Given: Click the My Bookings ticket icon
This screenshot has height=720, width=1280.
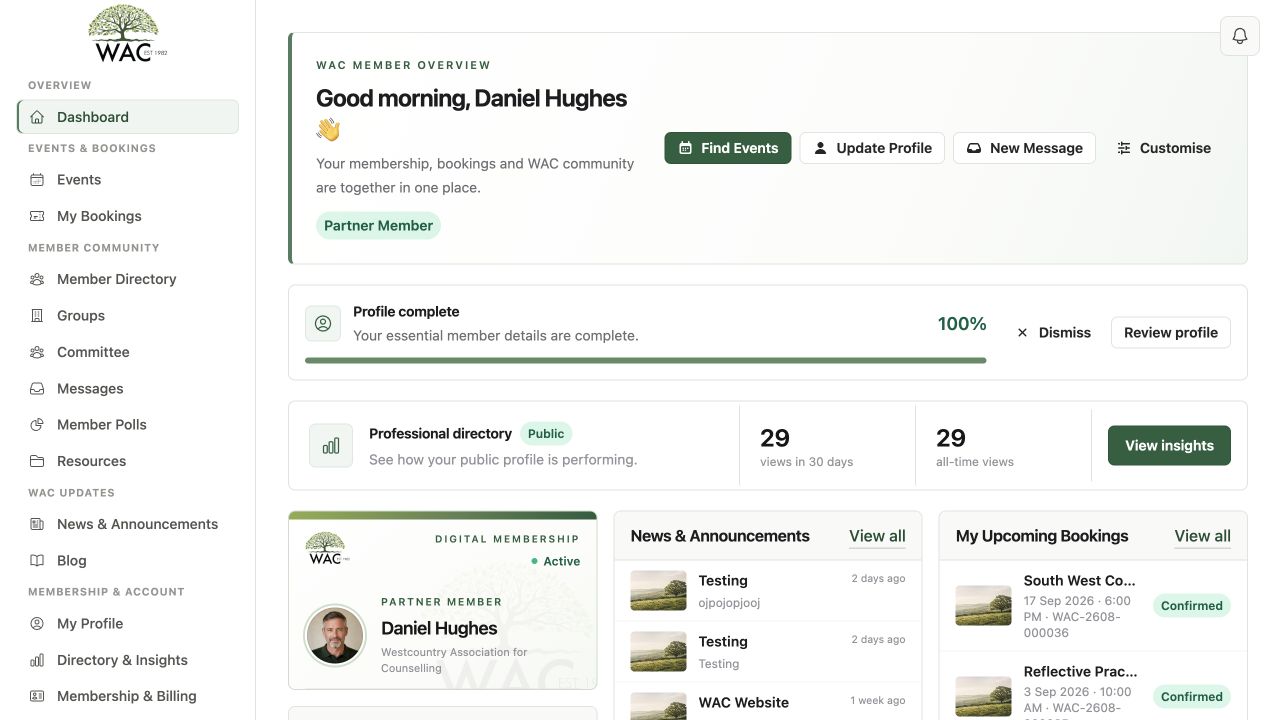Looking at the screenshot, I should click(x=37, y=216).
